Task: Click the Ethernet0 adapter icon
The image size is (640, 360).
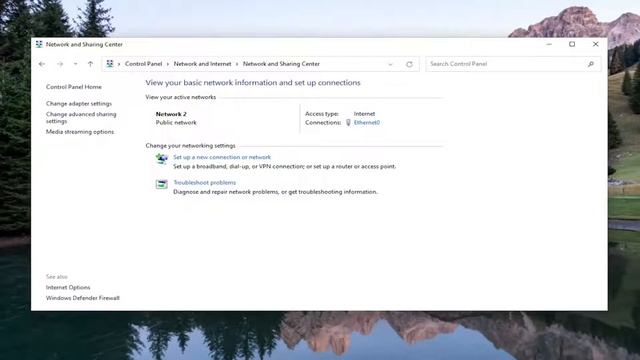Action: pyautogui.click(x=348, y=122)
